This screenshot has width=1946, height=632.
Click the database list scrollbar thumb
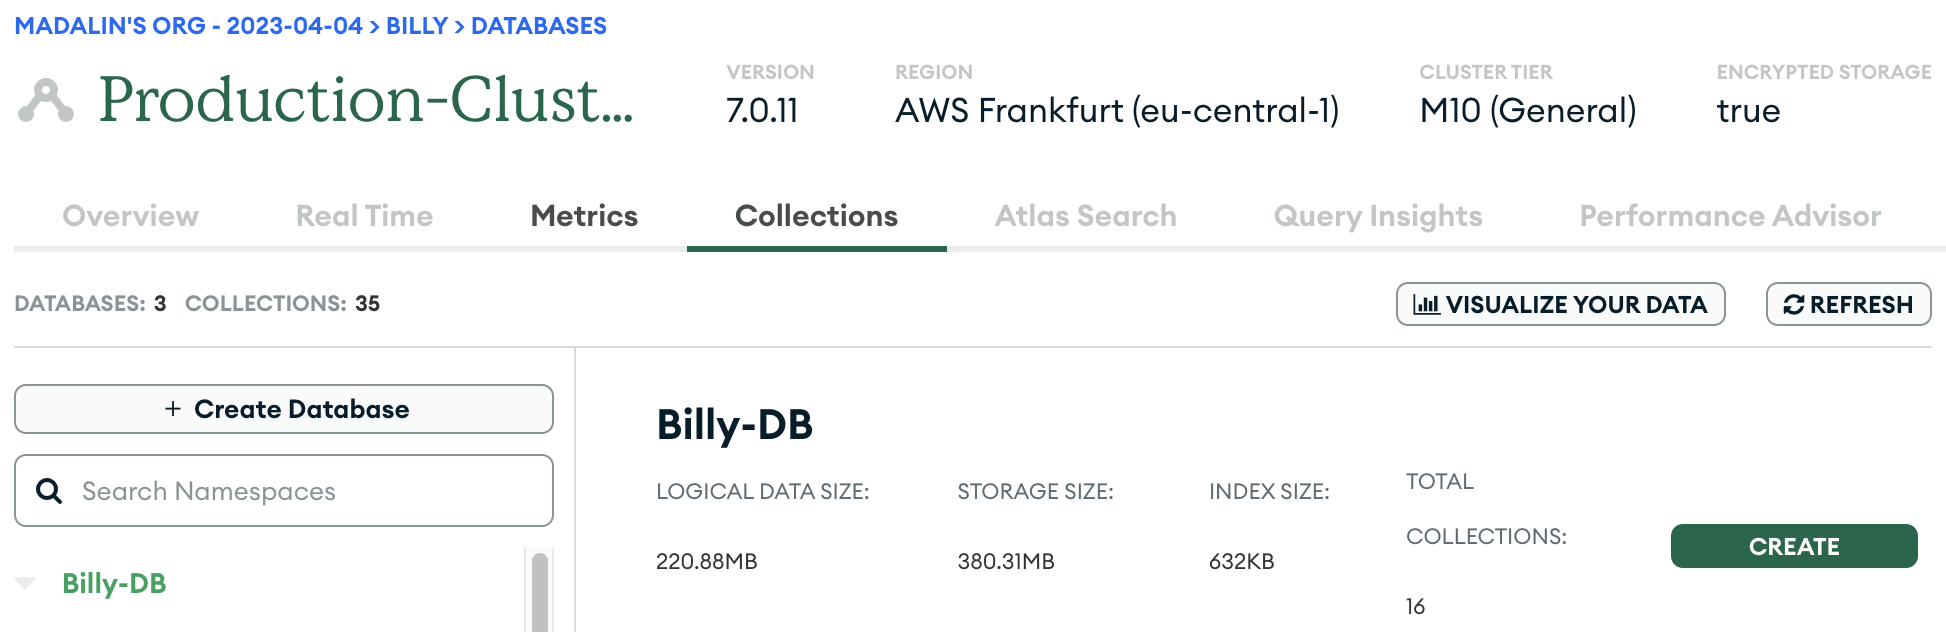click(540, 592)
